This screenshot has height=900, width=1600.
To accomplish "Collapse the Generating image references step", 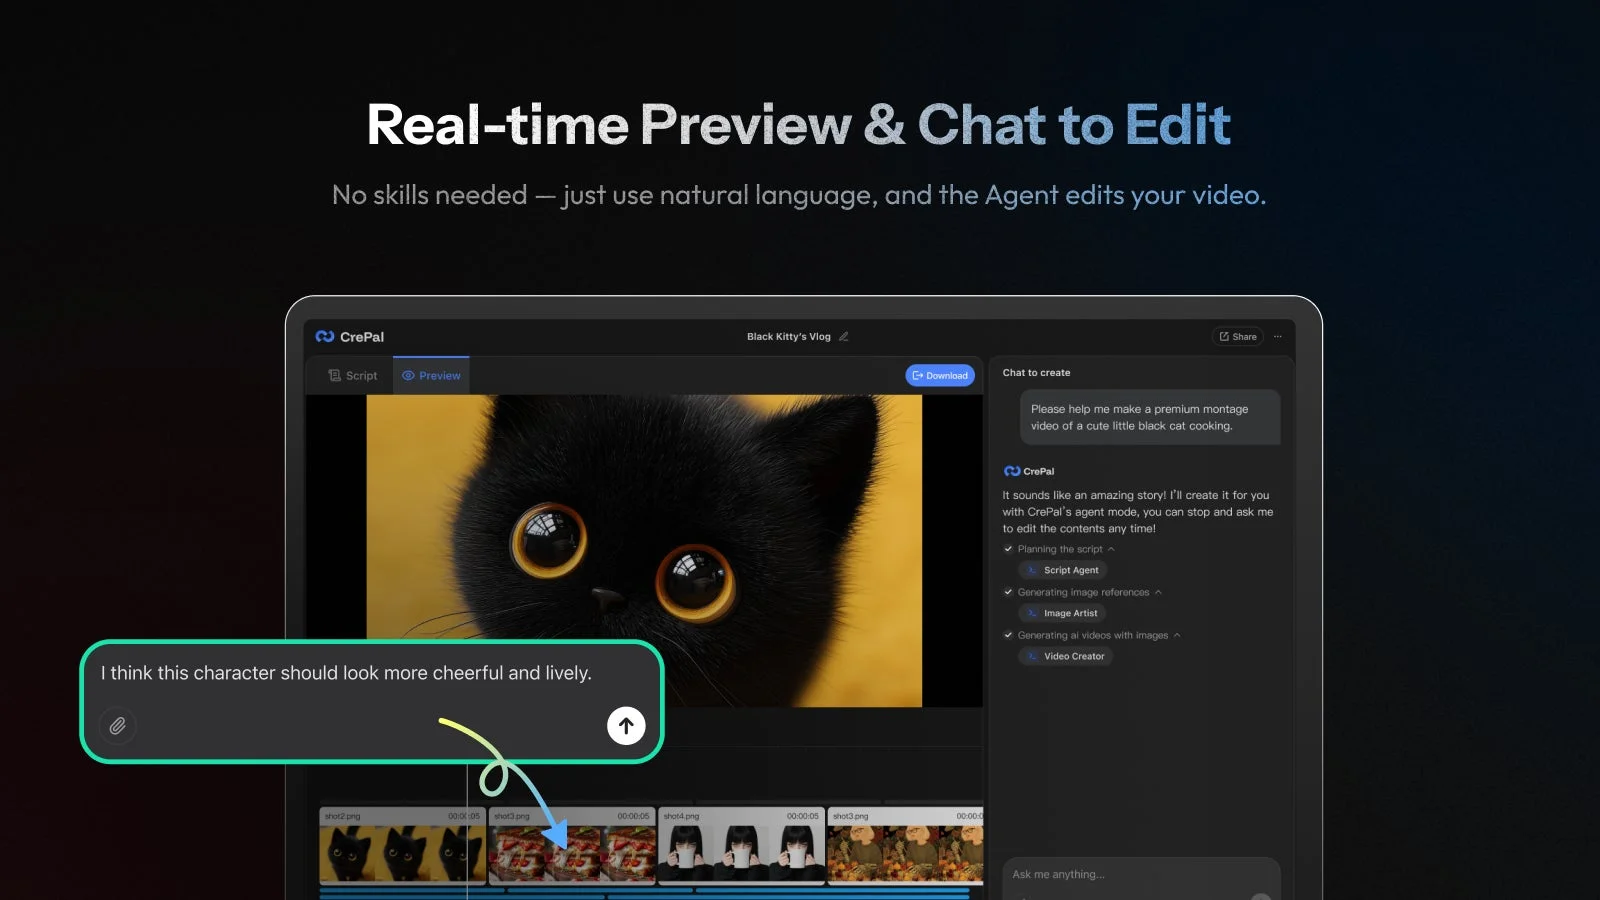I will coord(1158,592).
